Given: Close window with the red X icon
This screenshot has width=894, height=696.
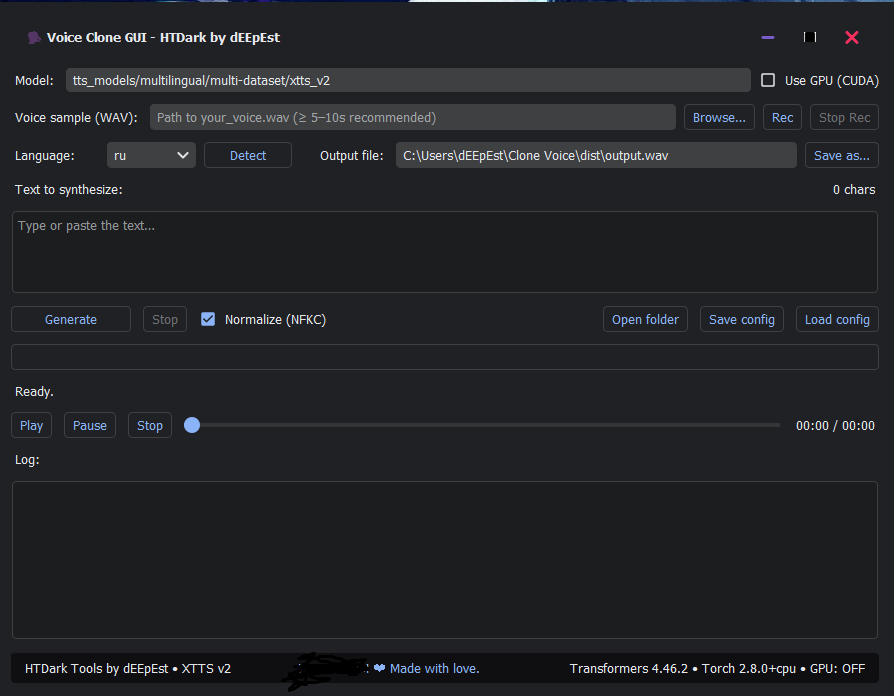Looking at the screenshot, I should pyautogui.click(x=852, y=37).
